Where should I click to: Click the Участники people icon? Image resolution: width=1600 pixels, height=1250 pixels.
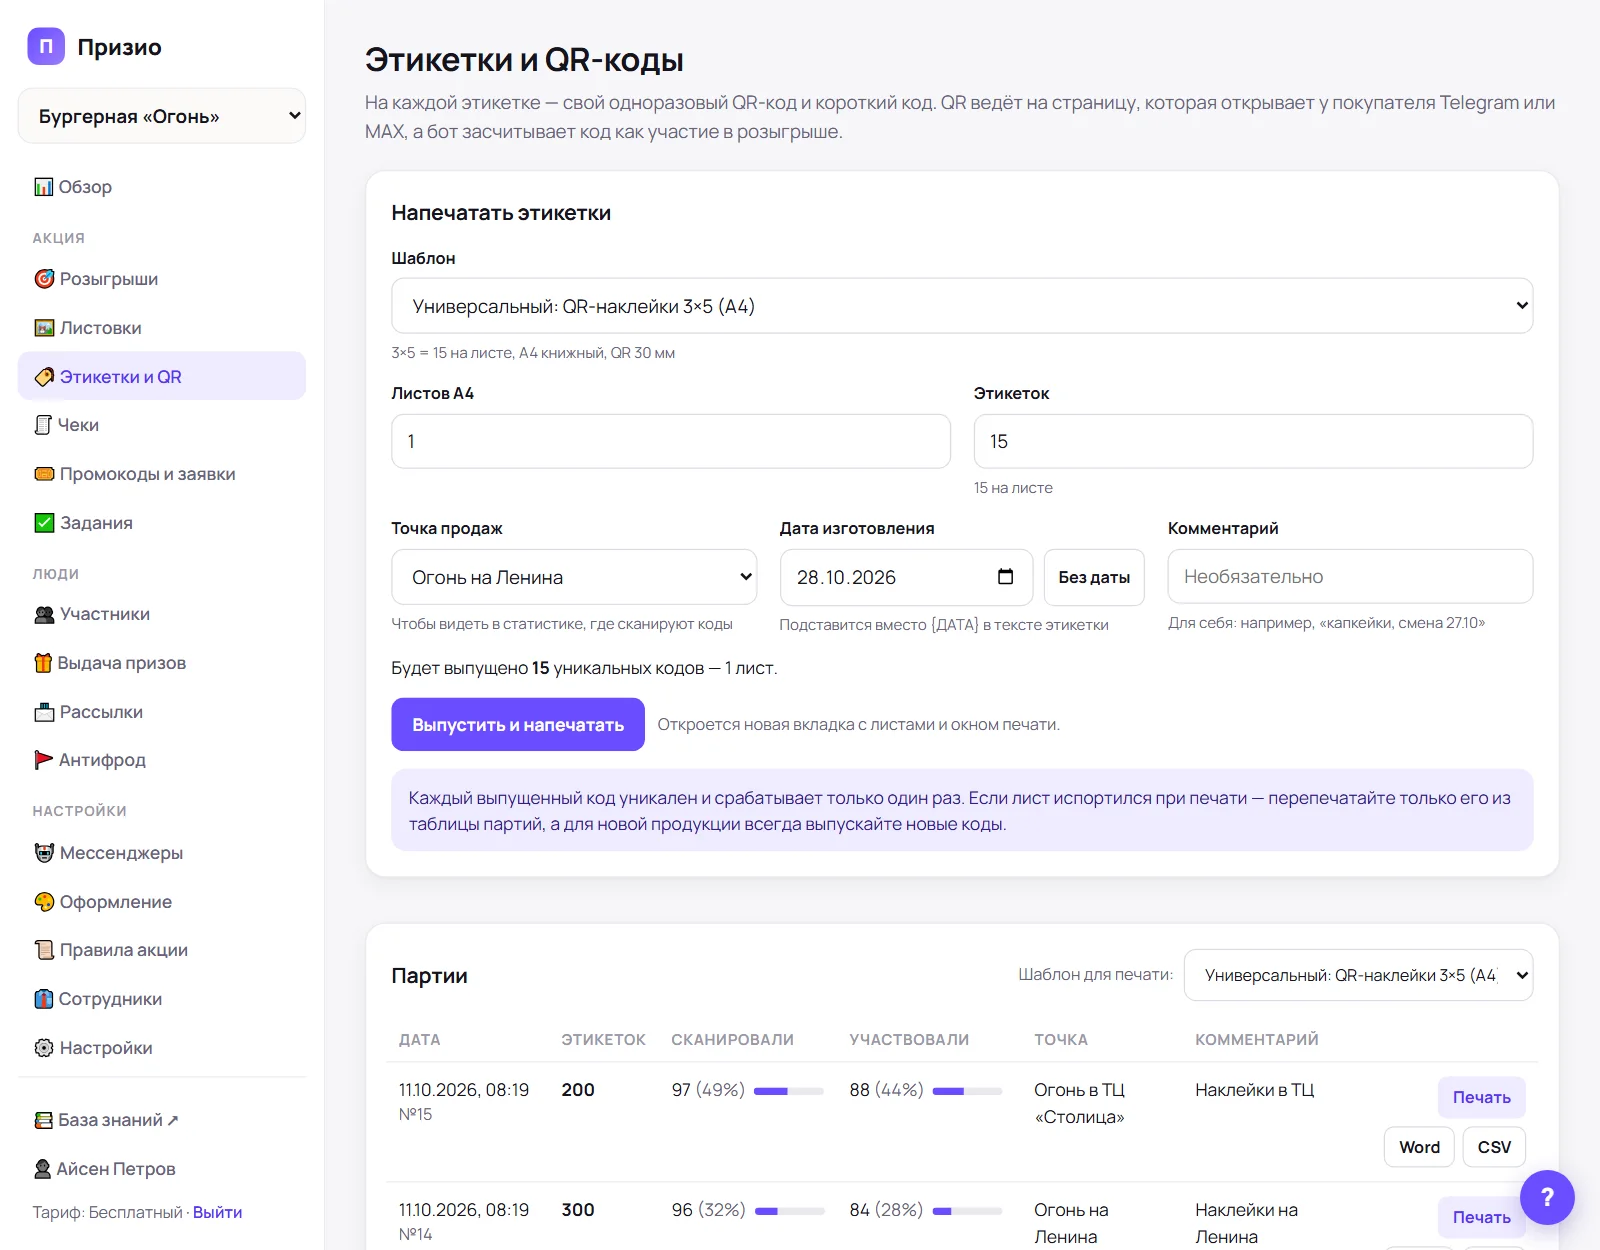tap(44, 614)
